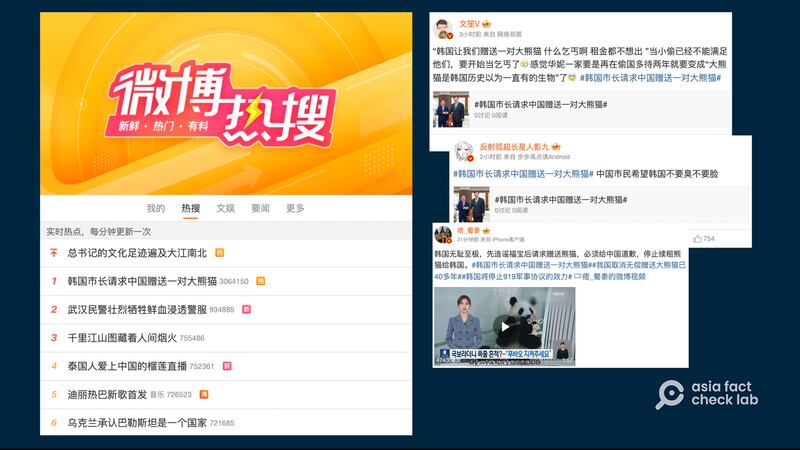
Task: Click post source 网络邻居 in the 3小时前 post
Action: click(510, 34)
